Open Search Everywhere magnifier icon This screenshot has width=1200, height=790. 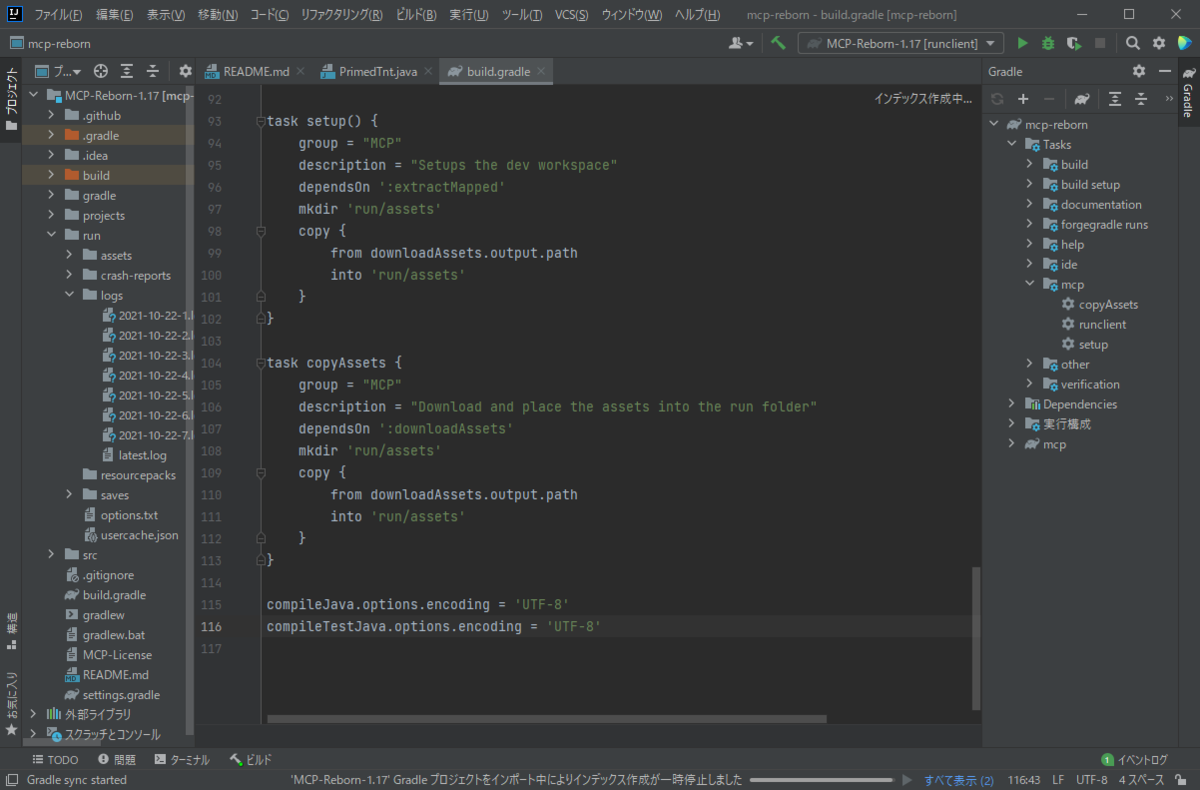(1133, 43)
